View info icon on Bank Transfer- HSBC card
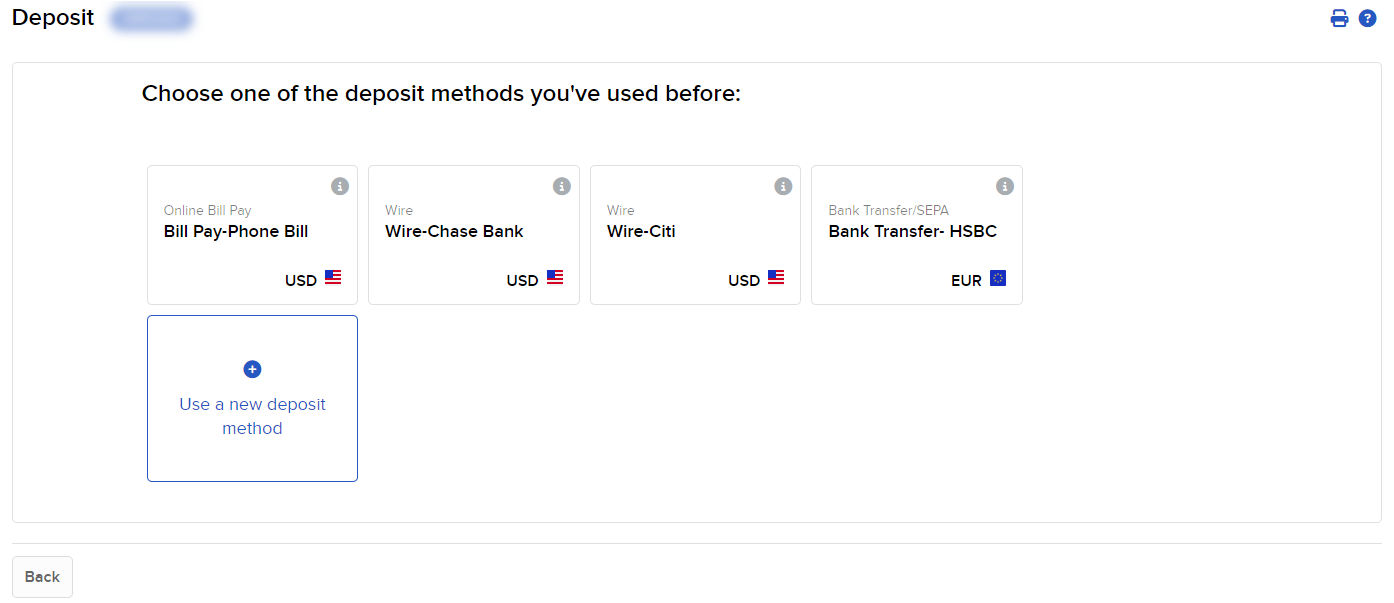The height and width of the screenshot is (603, 1394). point(1004,186)
